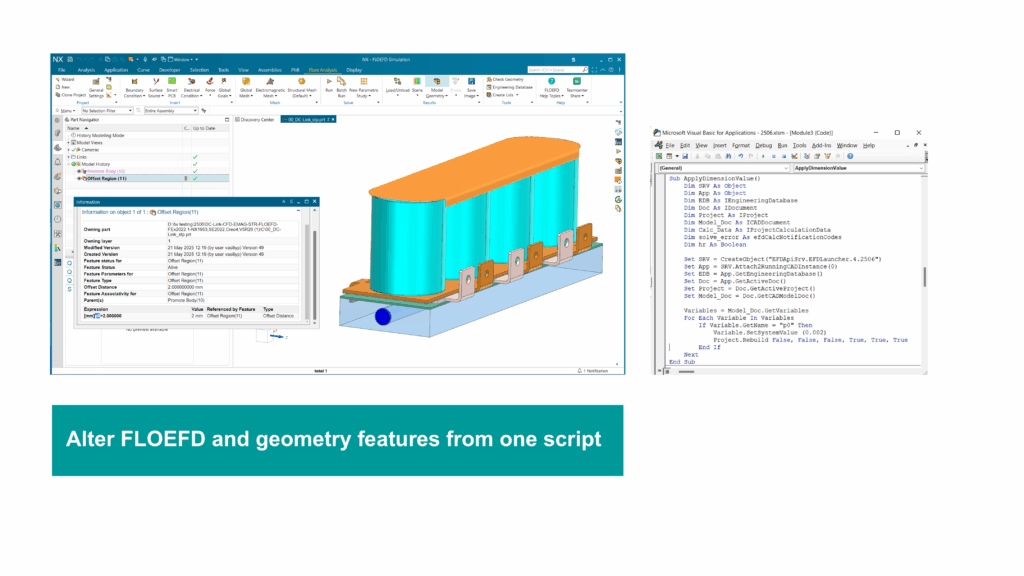The height and width of the screenshot is (576, 1024).
Task: Open the No Selection Filter dropdown
Action: tap(111, 110)
